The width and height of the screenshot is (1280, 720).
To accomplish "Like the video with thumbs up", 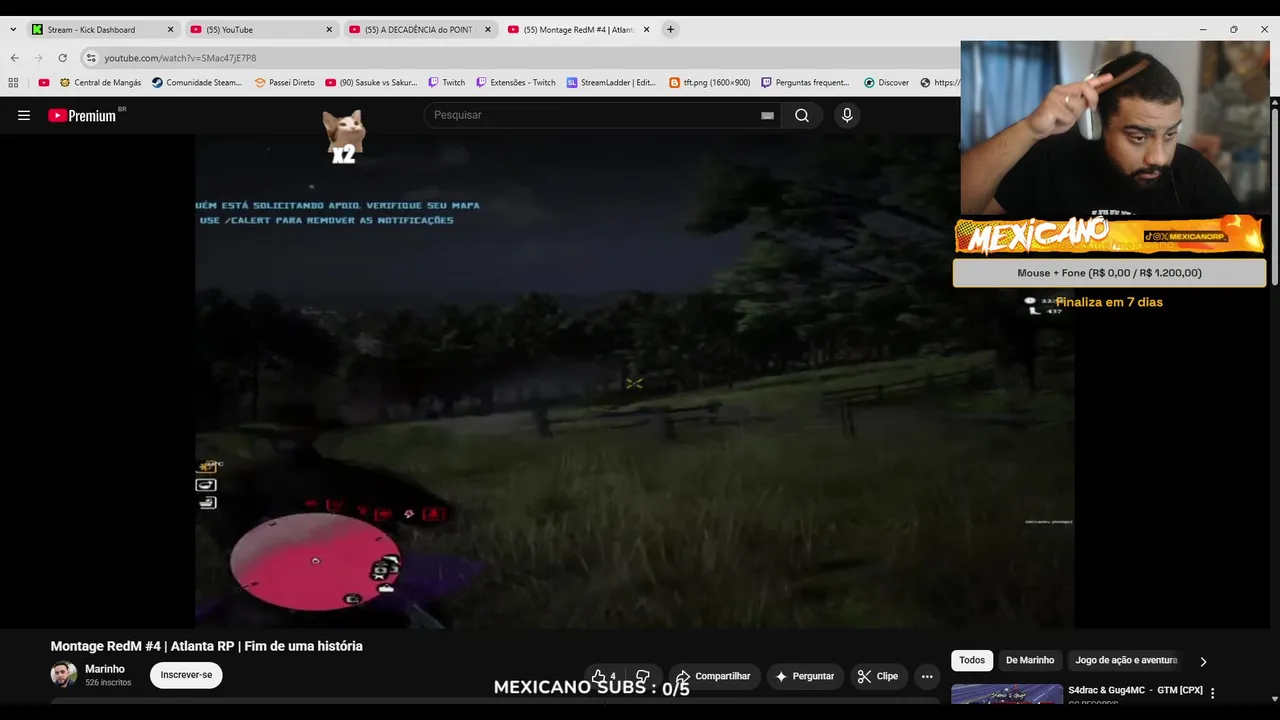I will tap(603, 676).
